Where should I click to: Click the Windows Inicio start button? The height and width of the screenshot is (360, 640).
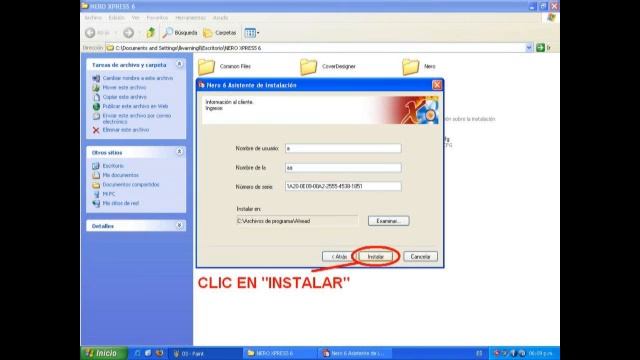point(104,353)
